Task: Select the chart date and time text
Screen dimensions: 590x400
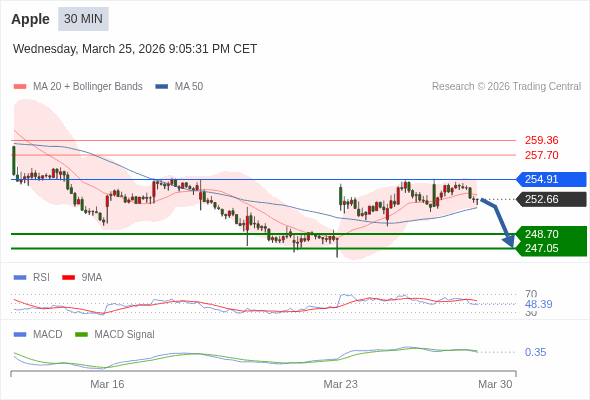Action: pos(135,49)
